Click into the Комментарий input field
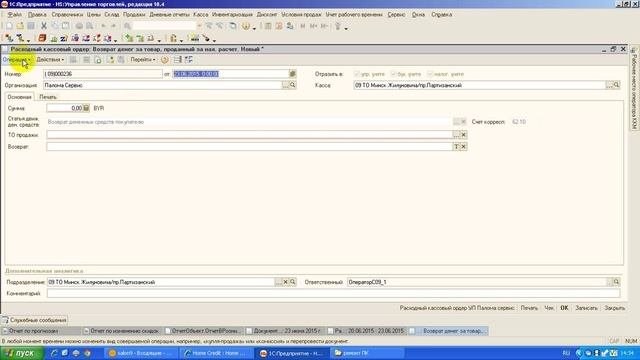 coord(333,293)
